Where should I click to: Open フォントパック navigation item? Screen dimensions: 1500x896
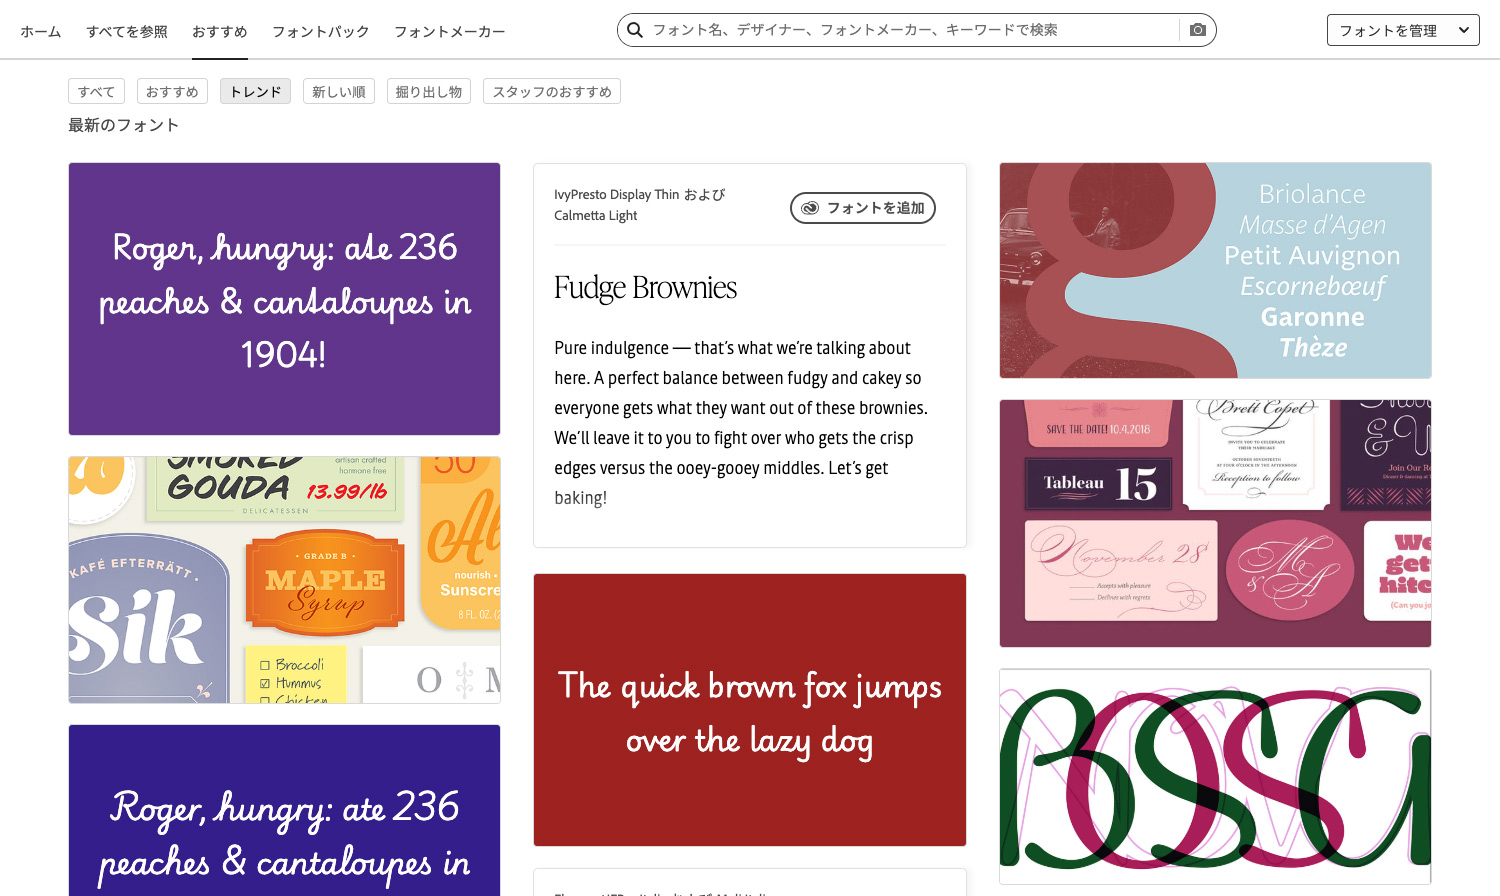coord(321,32)
